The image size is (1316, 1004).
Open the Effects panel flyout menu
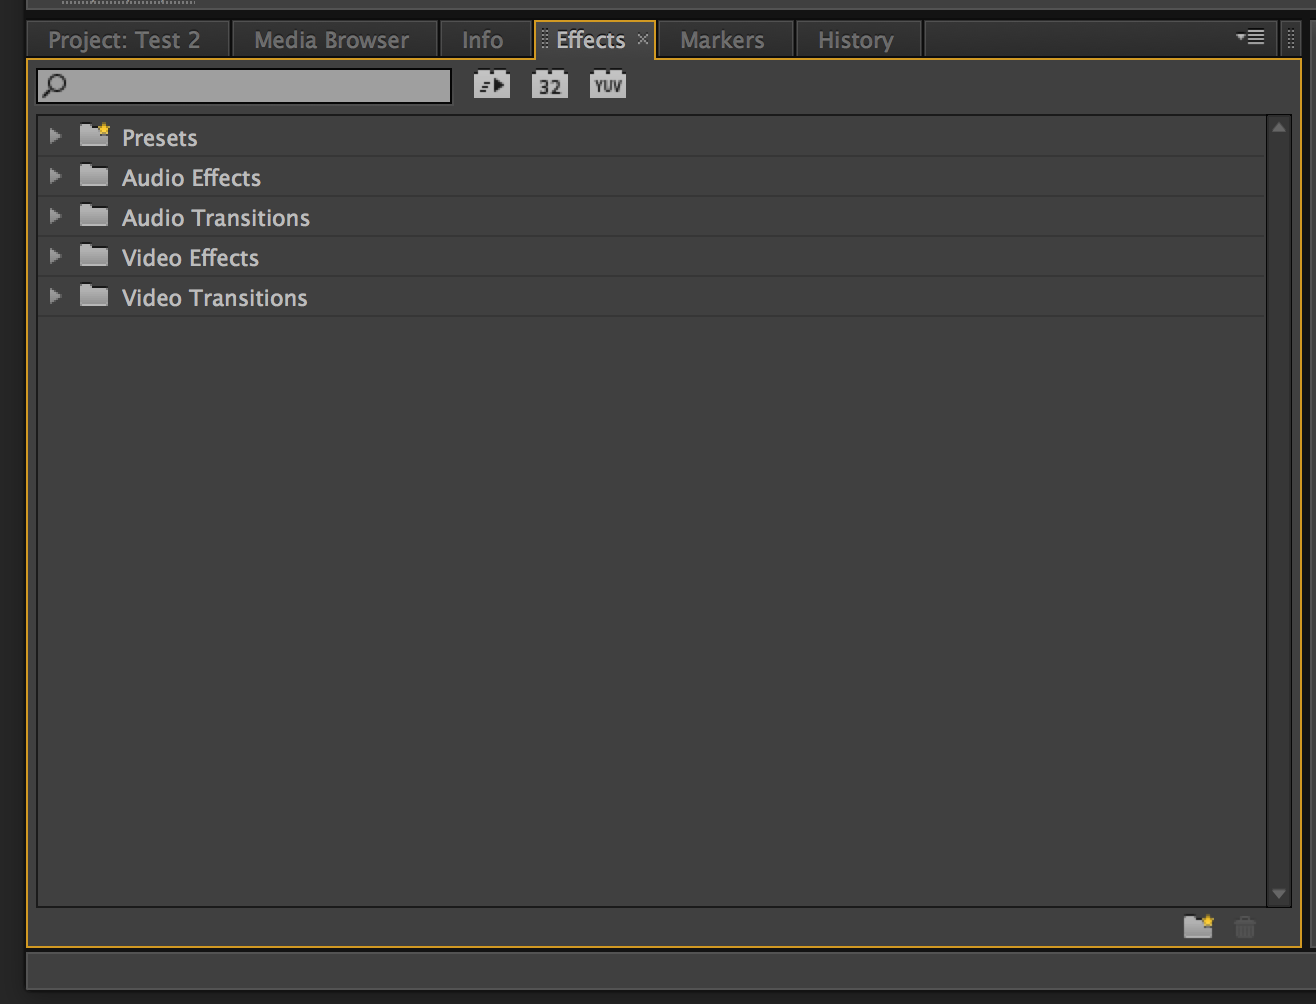[1250, 38]
